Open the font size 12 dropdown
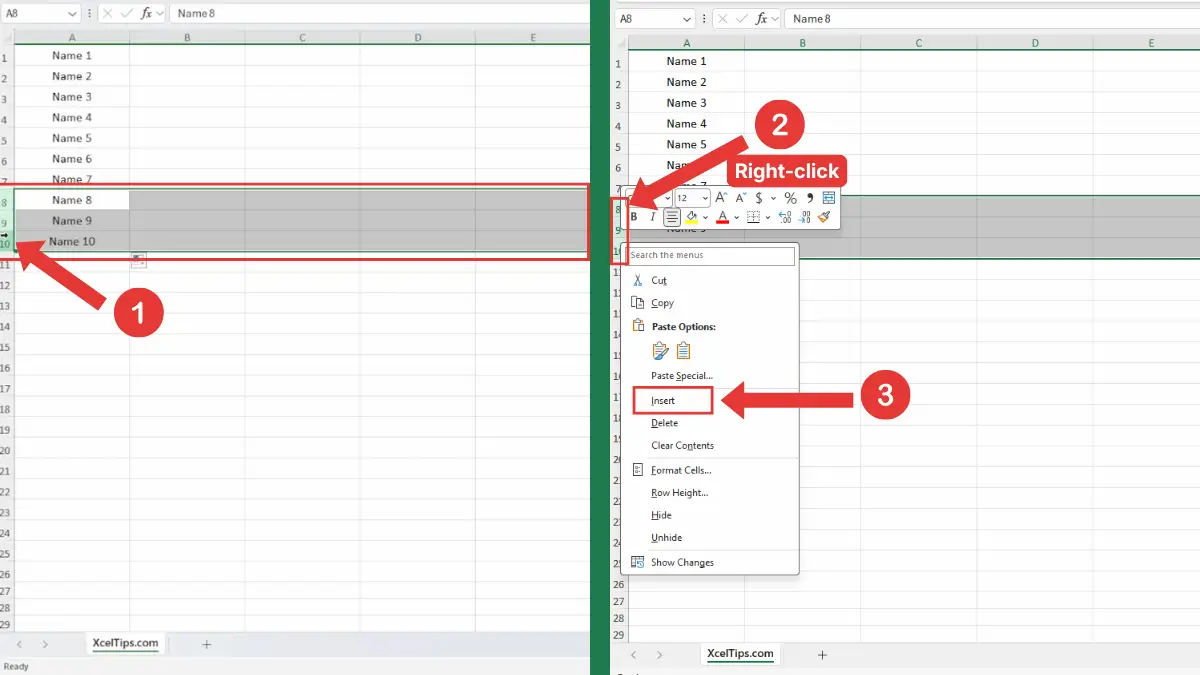The width and height of the screenshot is (1200, 675). tap(703, 198)
